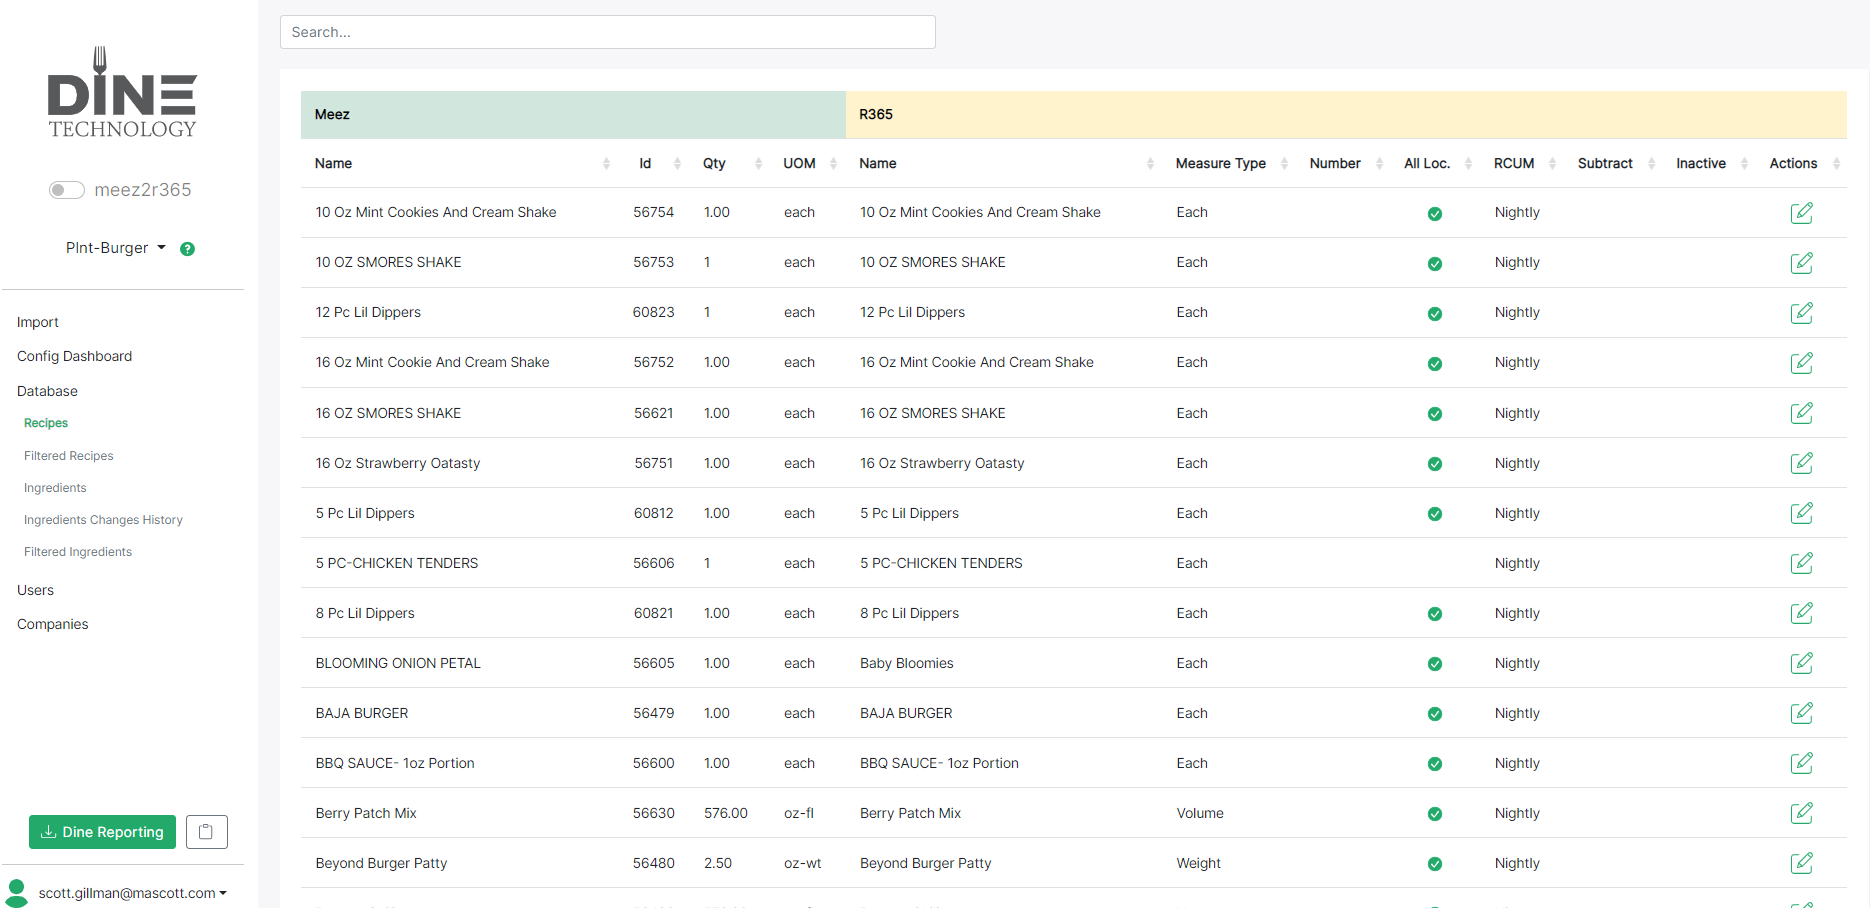Edit the BAJA BURGER row
This screenshot has height=908, width=1870.
coord(1801,713)
